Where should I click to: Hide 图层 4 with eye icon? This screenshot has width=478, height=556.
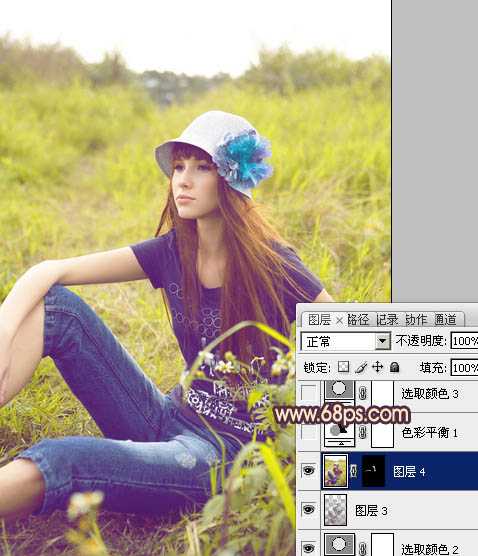[309, 471]
